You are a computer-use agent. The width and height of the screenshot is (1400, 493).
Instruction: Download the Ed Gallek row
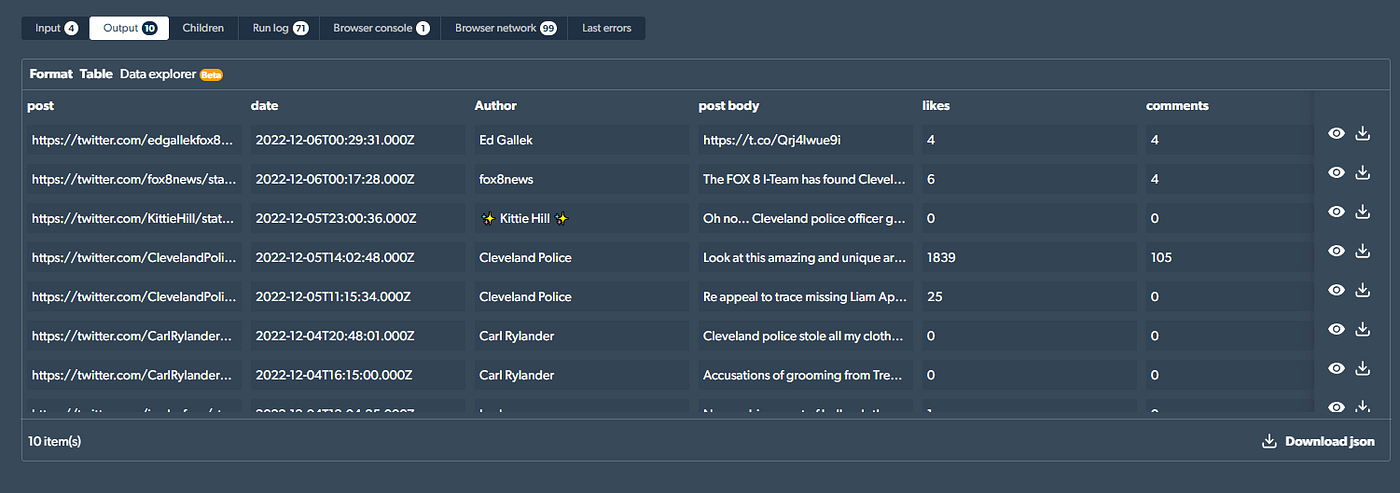coord(1362,133)
